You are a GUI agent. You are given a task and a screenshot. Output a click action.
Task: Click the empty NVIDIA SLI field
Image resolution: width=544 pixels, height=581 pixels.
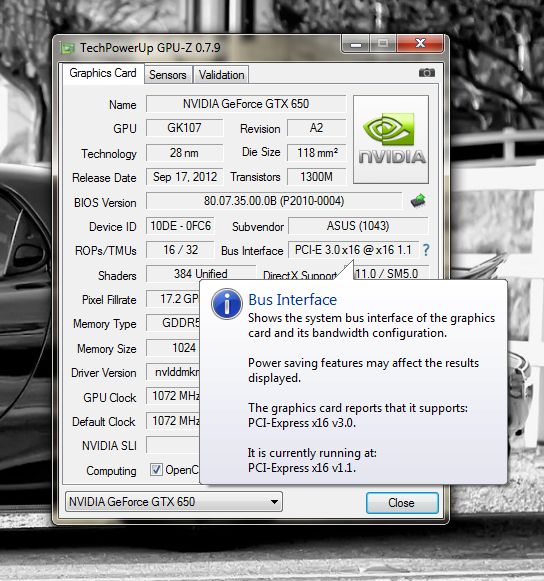click(173, 445)
